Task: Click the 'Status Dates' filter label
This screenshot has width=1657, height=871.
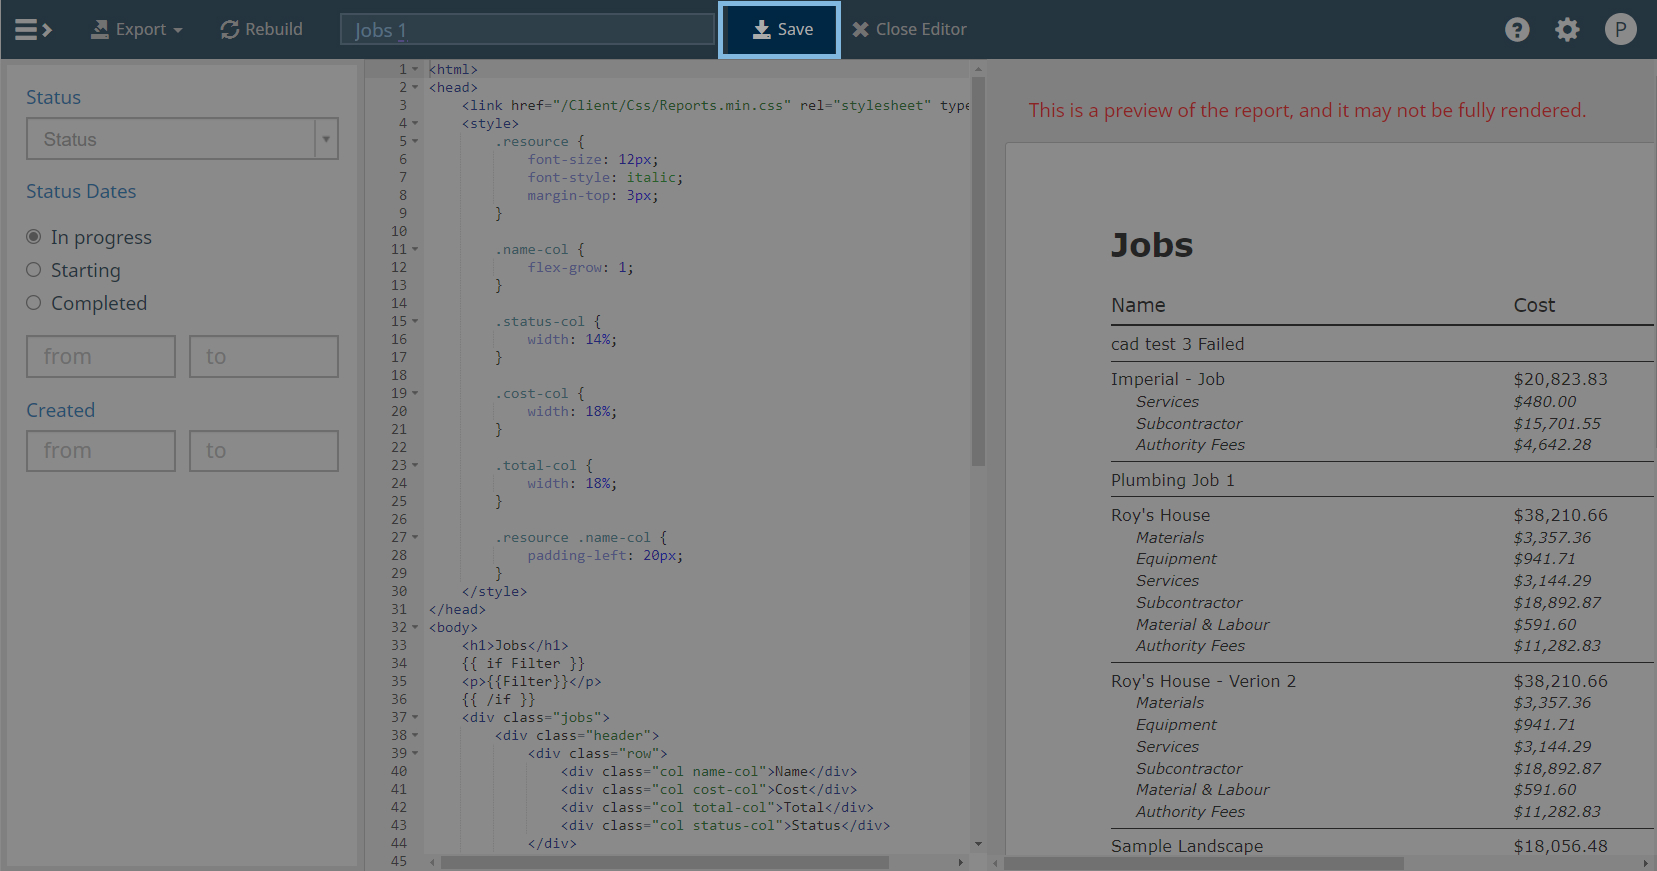Action: (x=81, y=191)
